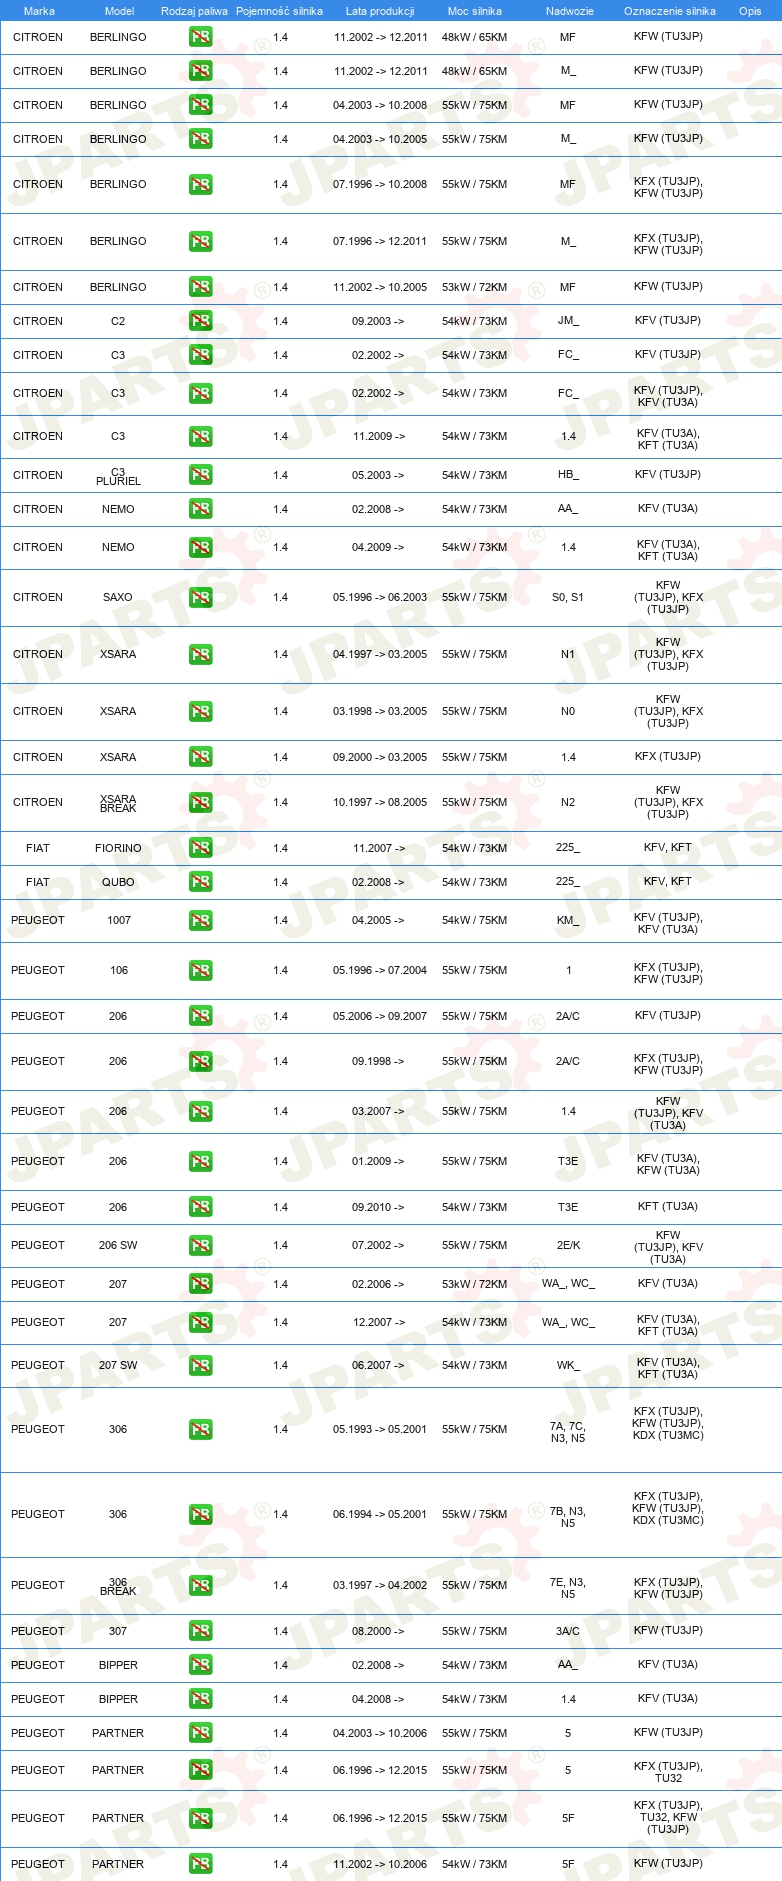Screen dimensions: 782x1881
Task: Click body code 3A/C
Action: (568, 1631)
